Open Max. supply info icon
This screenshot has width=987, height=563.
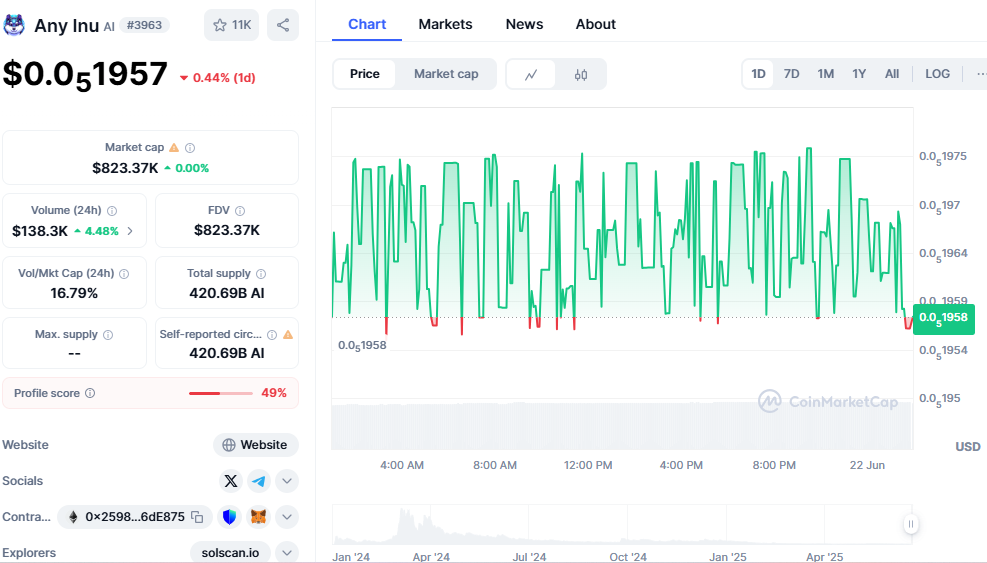(x=108, y=334)
